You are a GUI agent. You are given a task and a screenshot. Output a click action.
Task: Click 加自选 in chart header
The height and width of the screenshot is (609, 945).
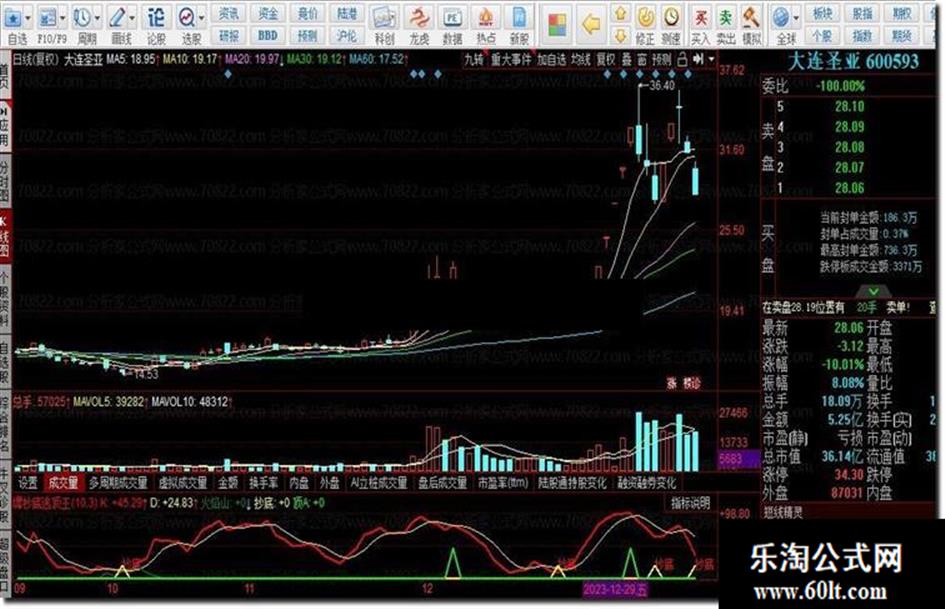pyautogui.click(x=551, y=59)
